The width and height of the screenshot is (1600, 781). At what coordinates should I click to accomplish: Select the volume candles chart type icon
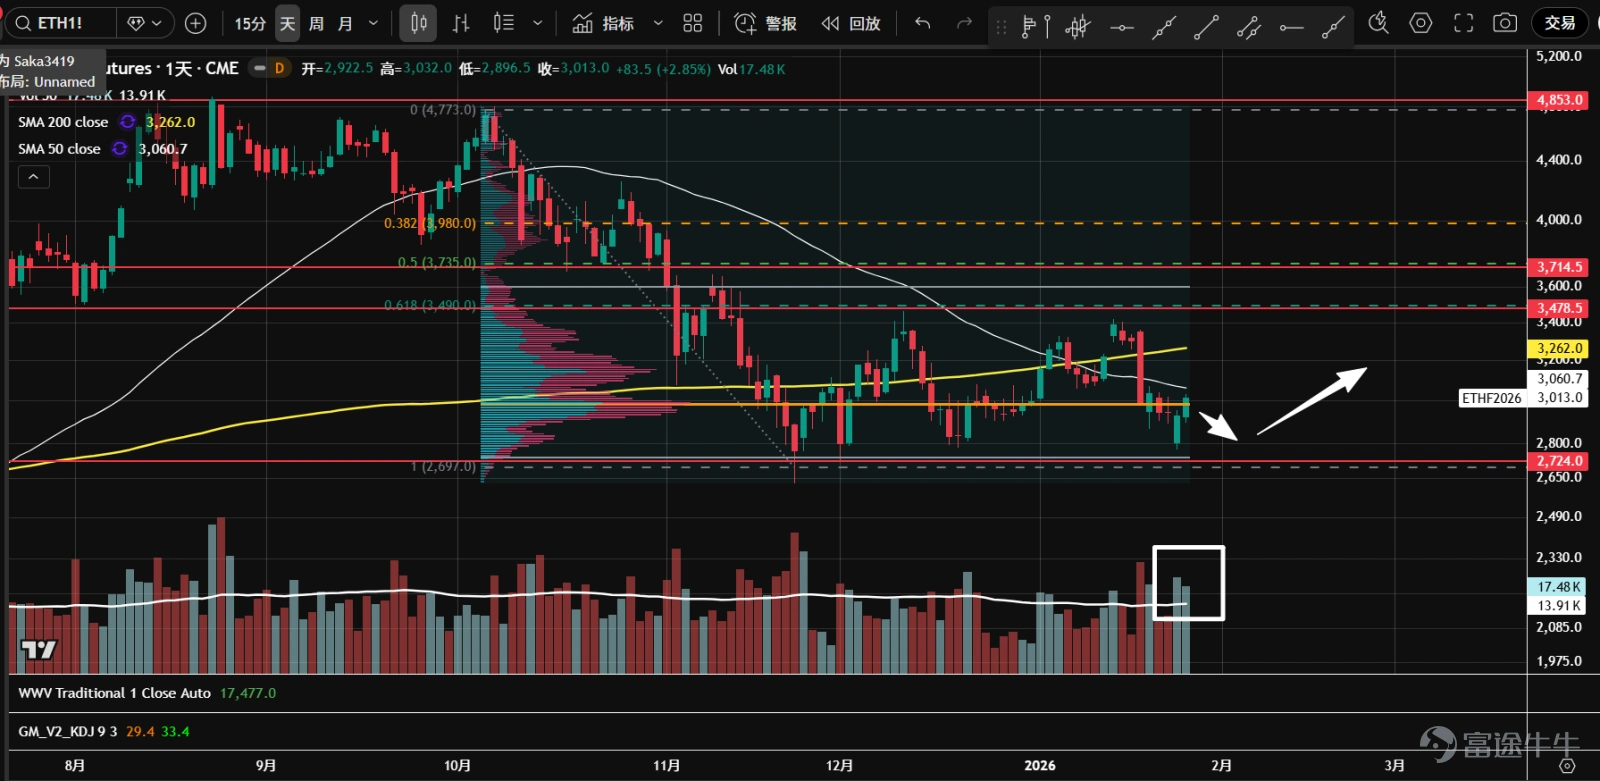point(504,23)
